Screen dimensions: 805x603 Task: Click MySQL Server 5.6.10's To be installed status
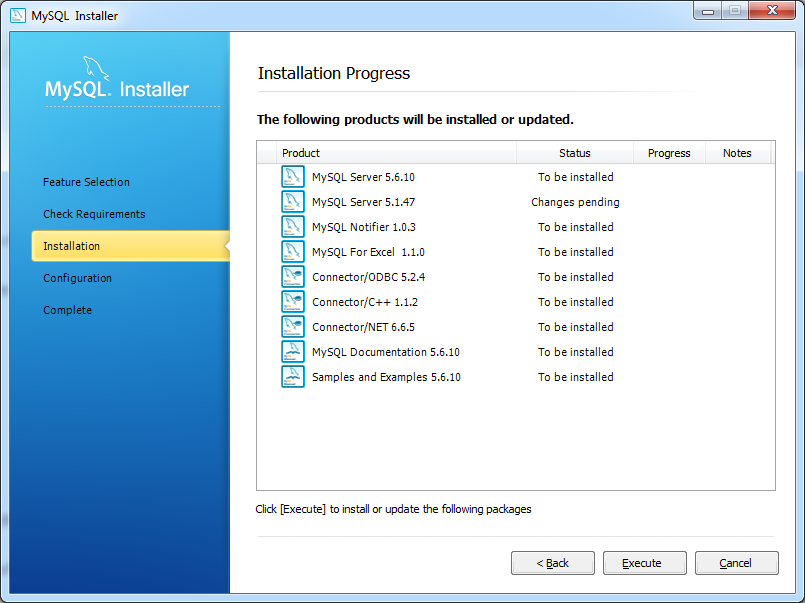(576, 177)
